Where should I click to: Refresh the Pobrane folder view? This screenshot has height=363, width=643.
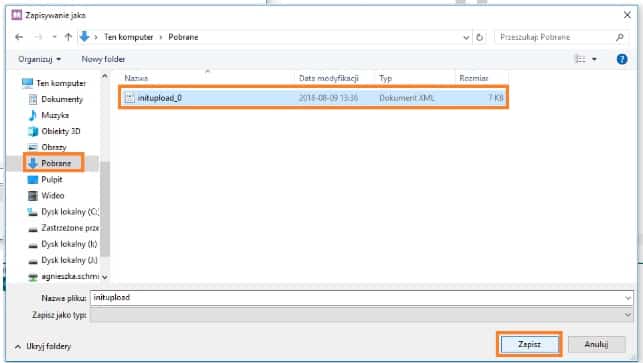(479, 37)
